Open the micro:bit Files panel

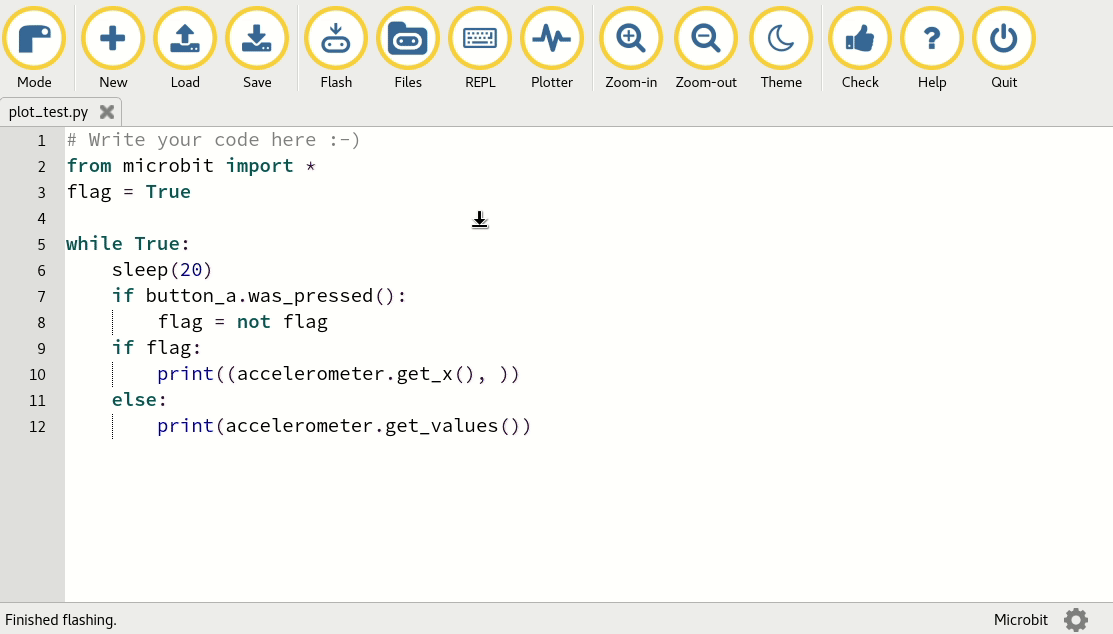pos(408,40)
